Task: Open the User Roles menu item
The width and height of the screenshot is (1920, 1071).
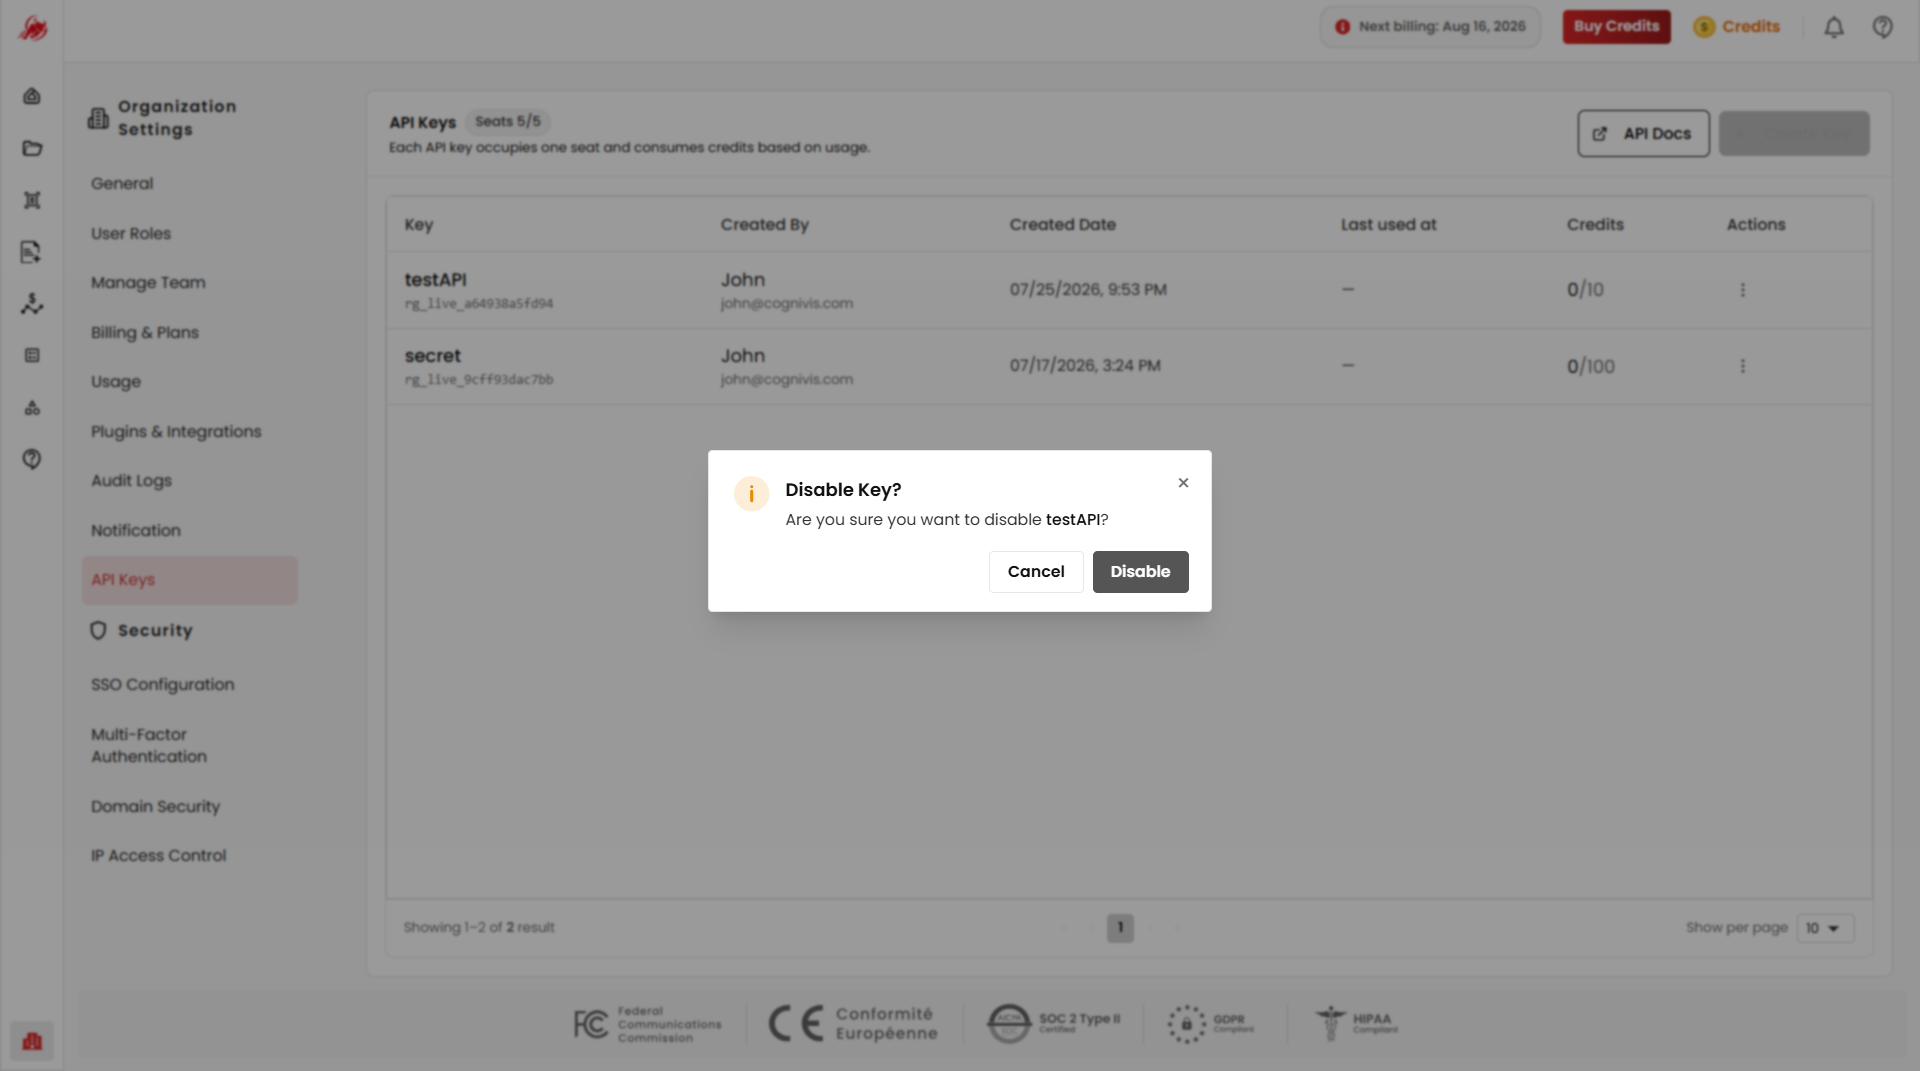Action: coord(131,234)
